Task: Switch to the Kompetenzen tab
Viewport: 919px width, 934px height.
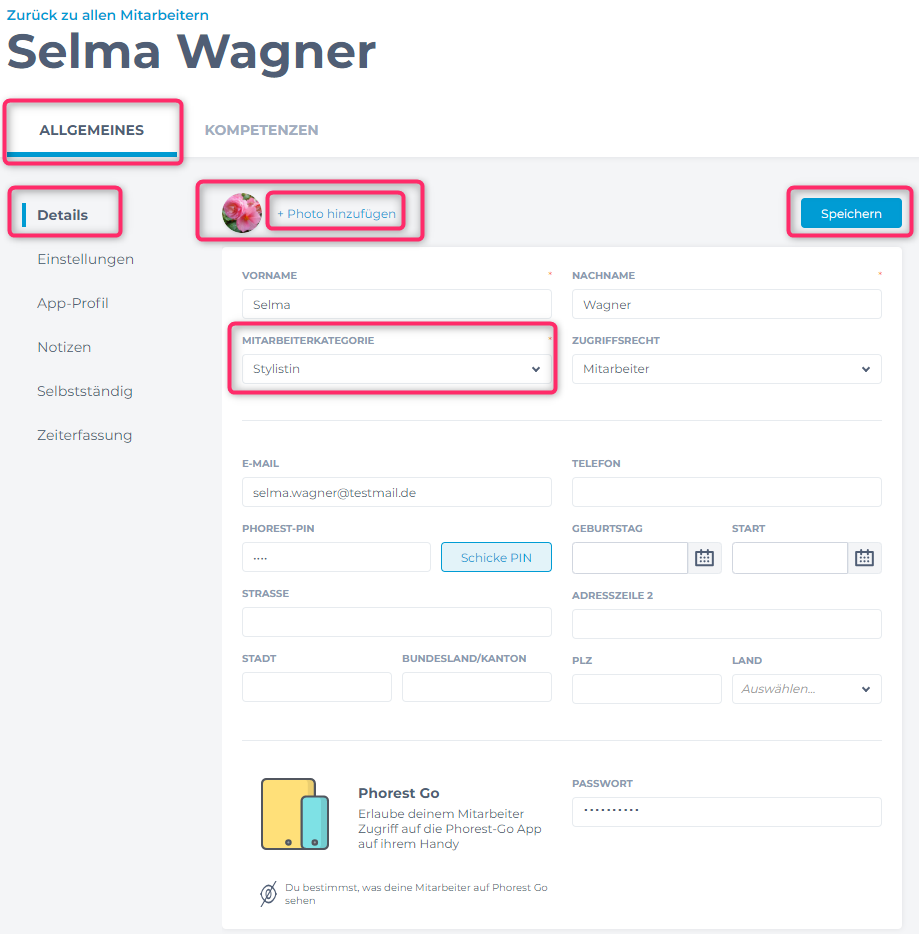Action: tap(261, 130)
